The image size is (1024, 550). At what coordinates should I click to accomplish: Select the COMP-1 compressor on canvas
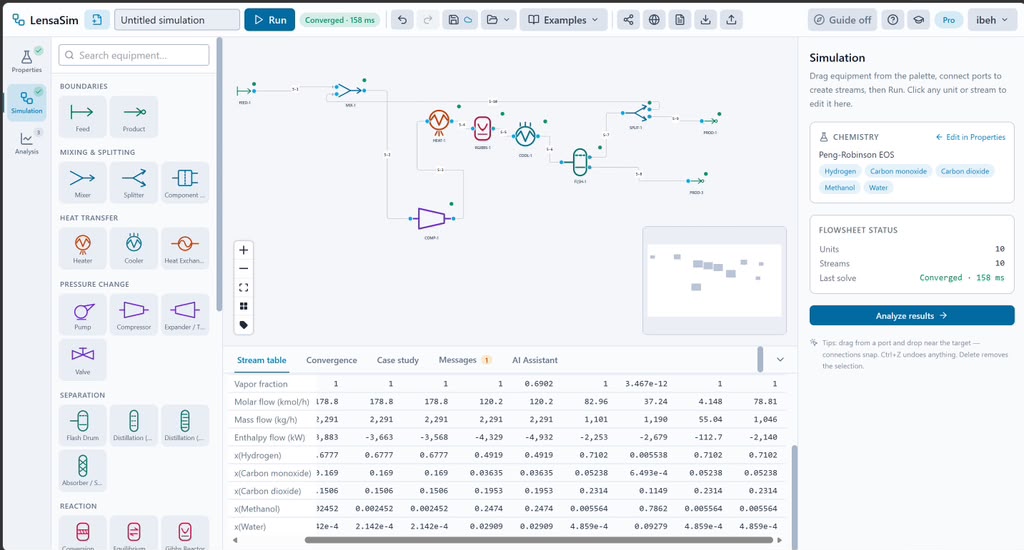pyautogui.click(x=431, y=219)
